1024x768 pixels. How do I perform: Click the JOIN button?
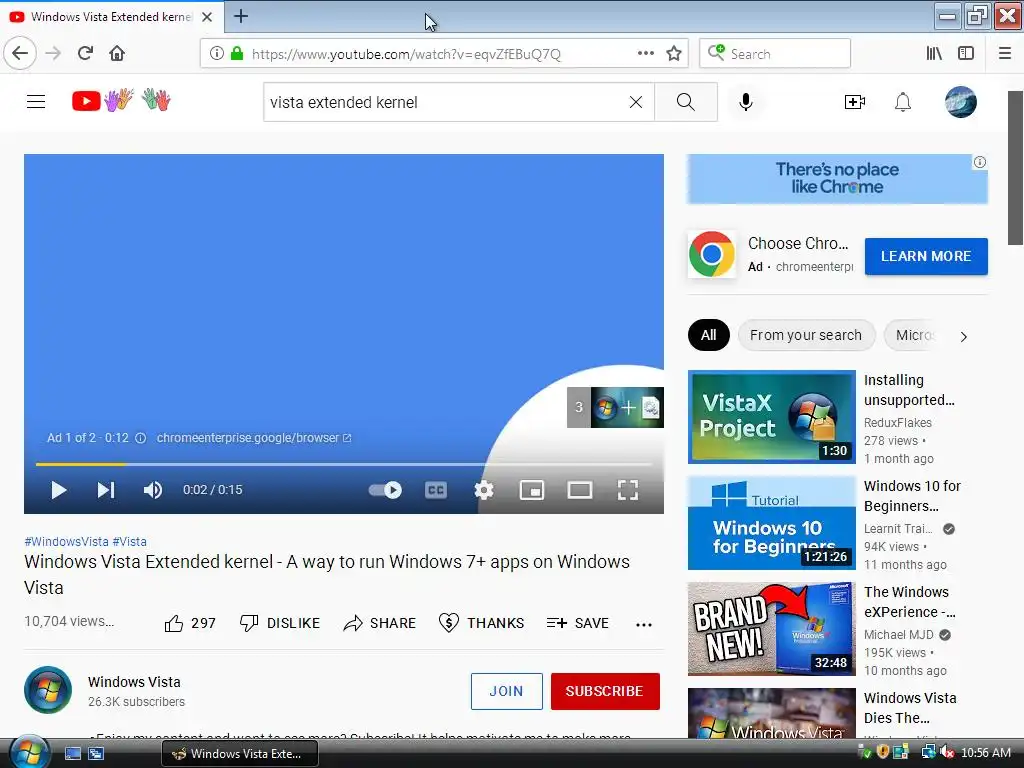click(x=506, y=691)
